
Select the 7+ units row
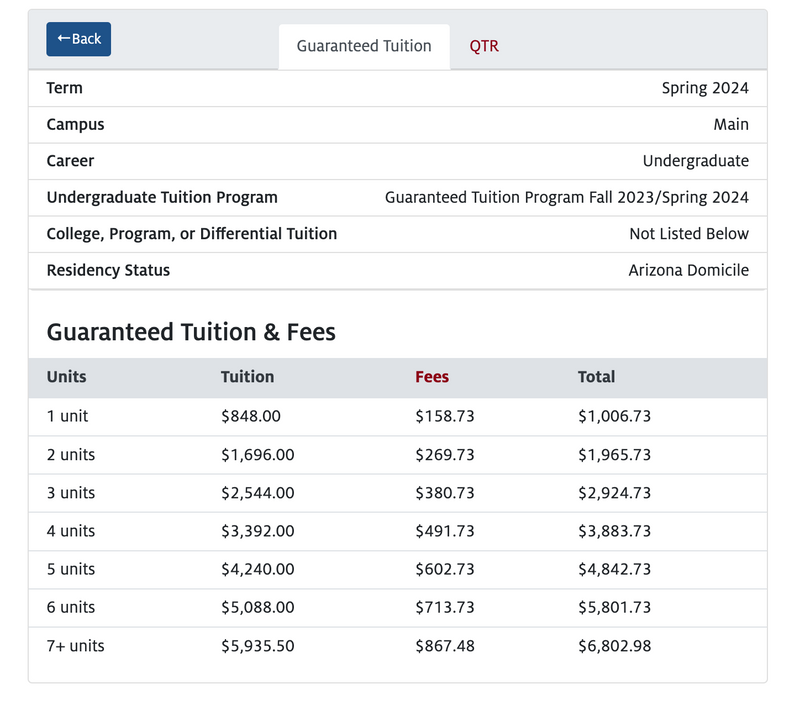pyautogui.click(x=398, y=646)
